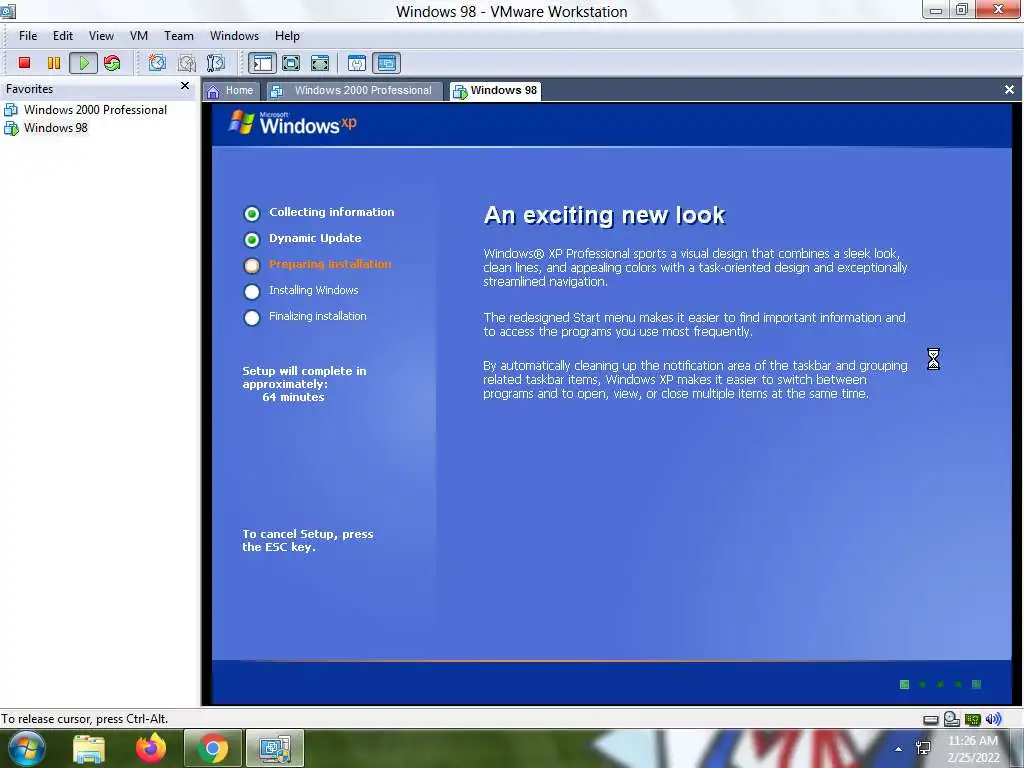Click the Windows XP logo in setup
This screenshot has height=768, width=1024.
coord(293,123)
